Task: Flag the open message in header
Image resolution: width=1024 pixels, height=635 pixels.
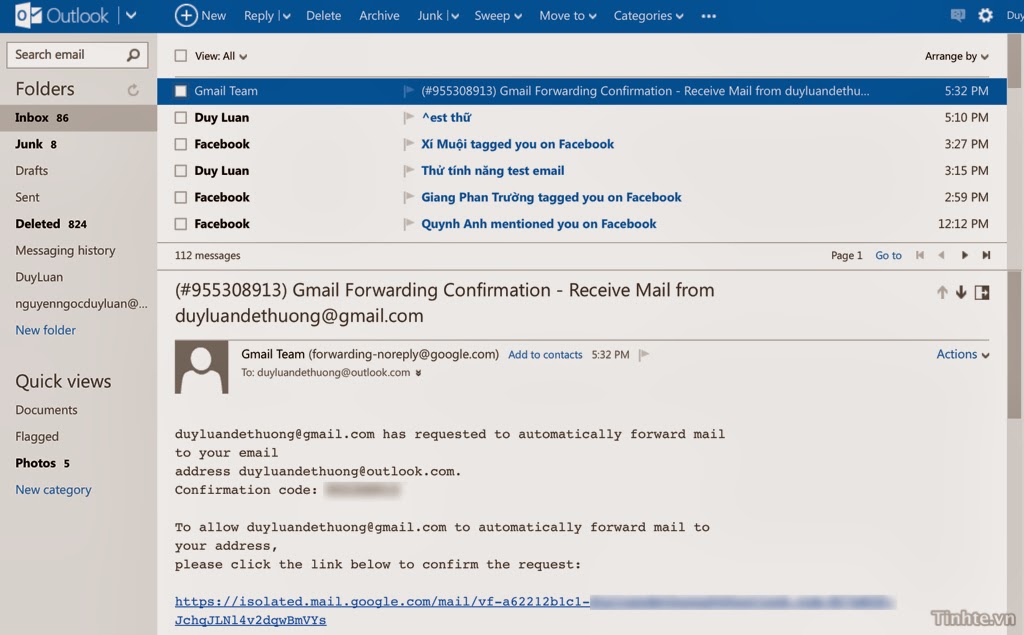Action: 644,355
